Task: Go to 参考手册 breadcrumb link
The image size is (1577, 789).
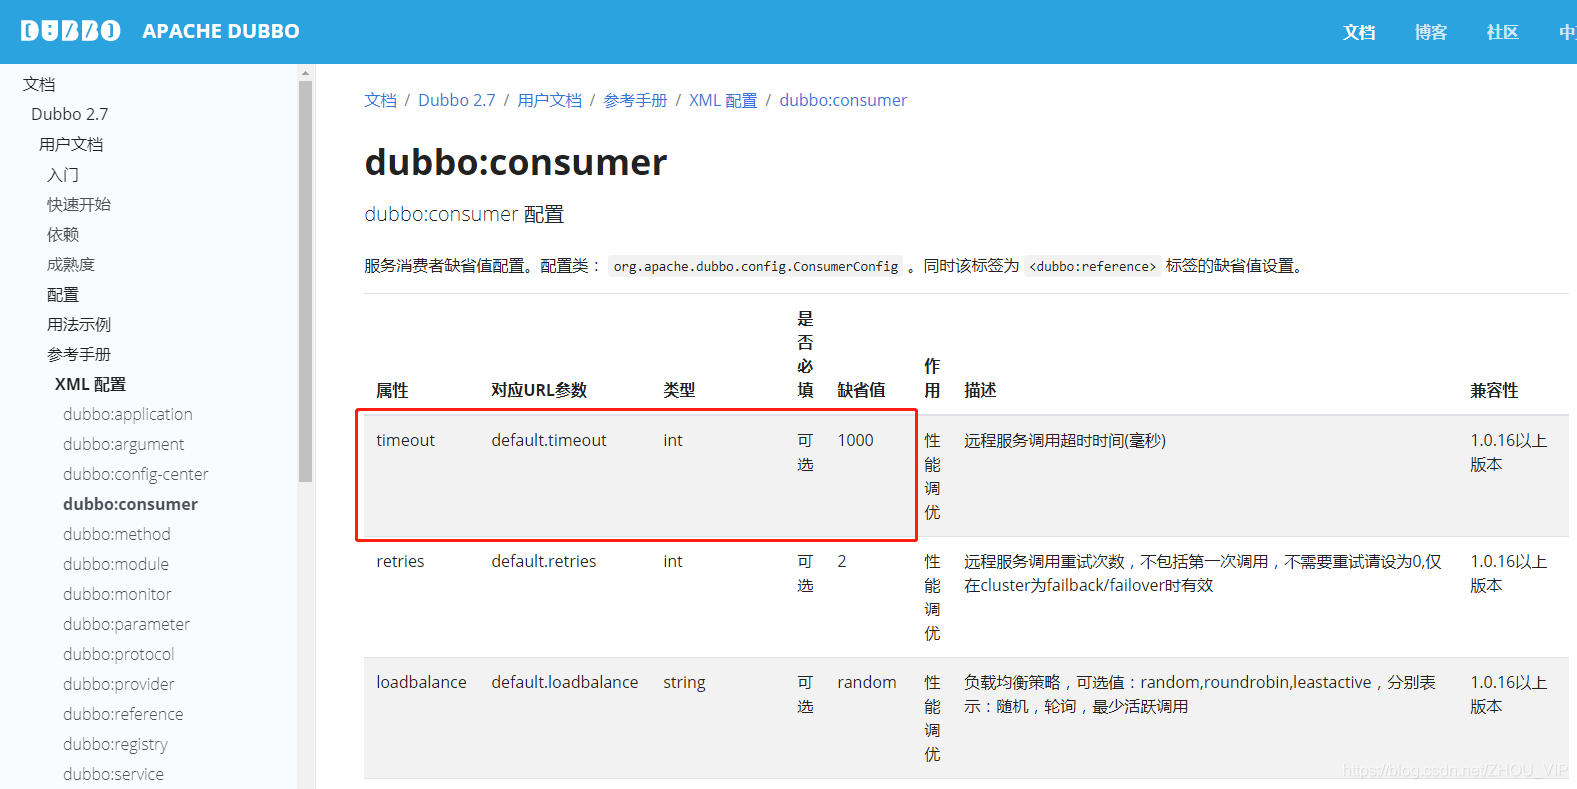Action: [x=635, y=100]
